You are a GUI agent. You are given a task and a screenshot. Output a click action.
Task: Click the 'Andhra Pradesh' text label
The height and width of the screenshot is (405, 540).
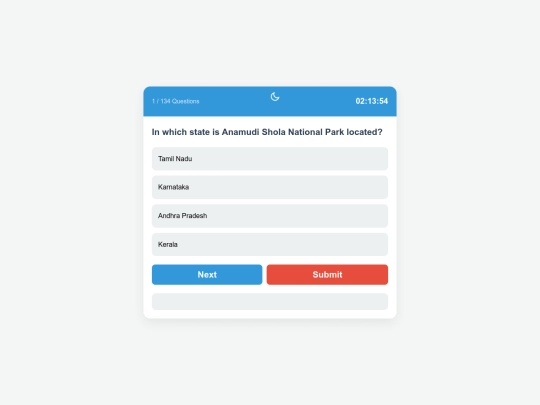(x=183, y=216)
